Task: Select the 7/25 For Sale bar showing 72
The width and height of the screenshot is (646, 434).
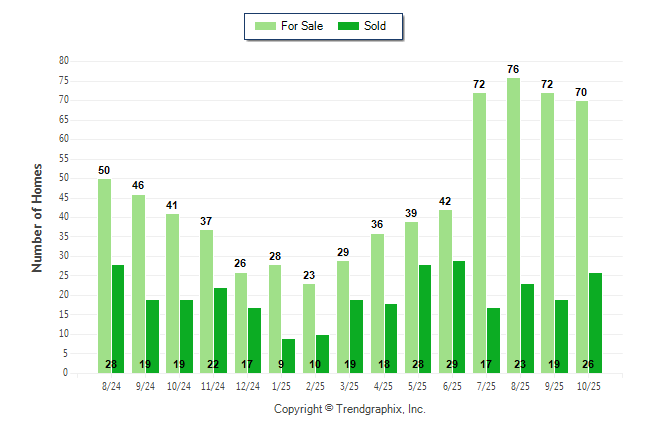Action: tap(479, 233)
